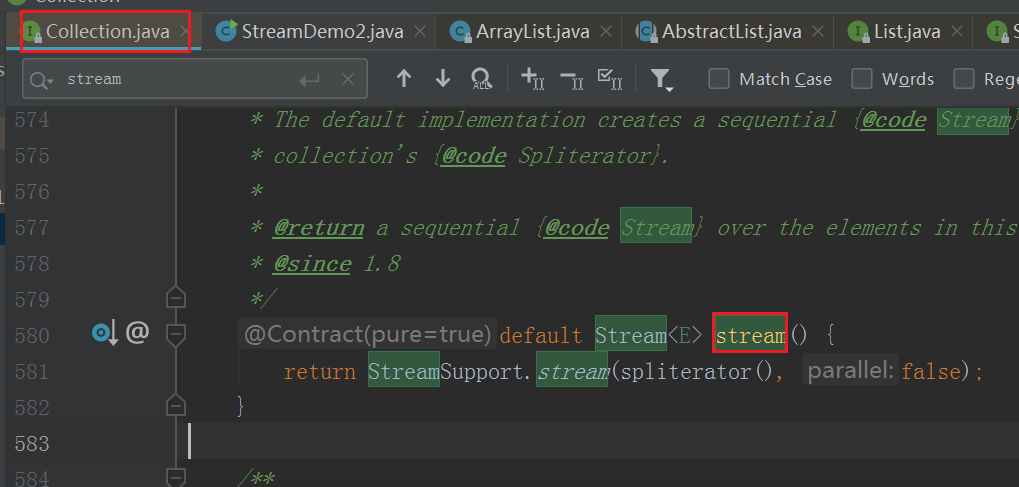Click line number 580 in the gutter
The image size is (1019, 487).
click(x=32, y=336)
